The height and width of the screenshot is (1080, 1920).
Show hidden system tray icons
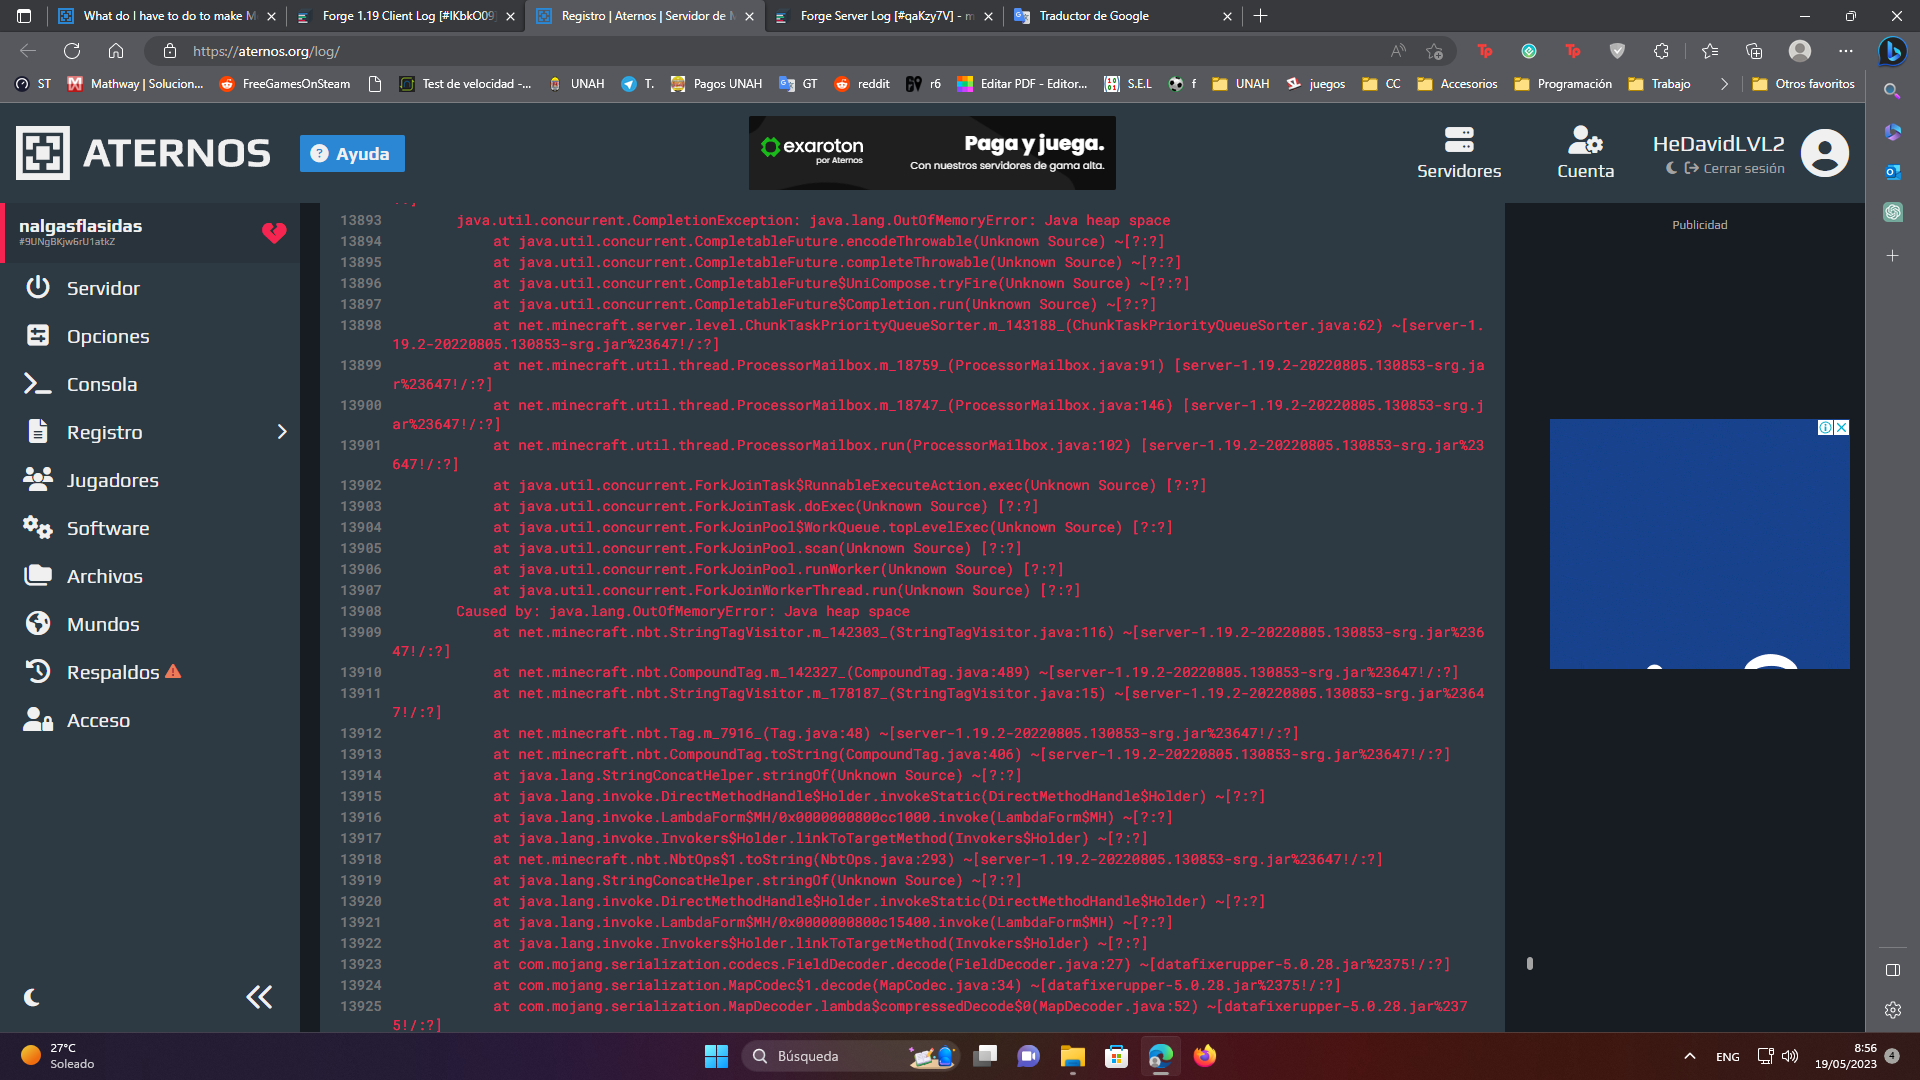click(1689, 1056)
